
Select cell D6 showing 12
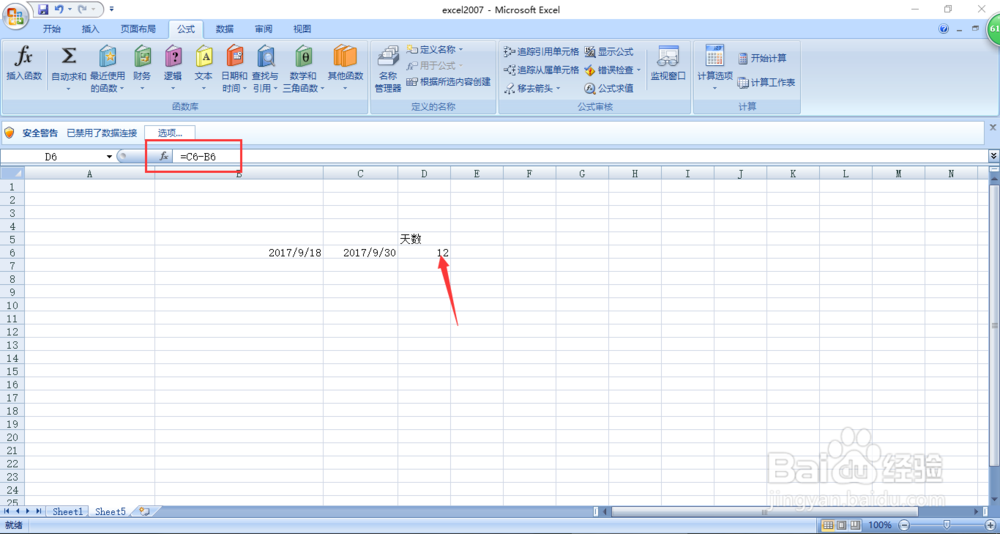click(x=424, y=253)
